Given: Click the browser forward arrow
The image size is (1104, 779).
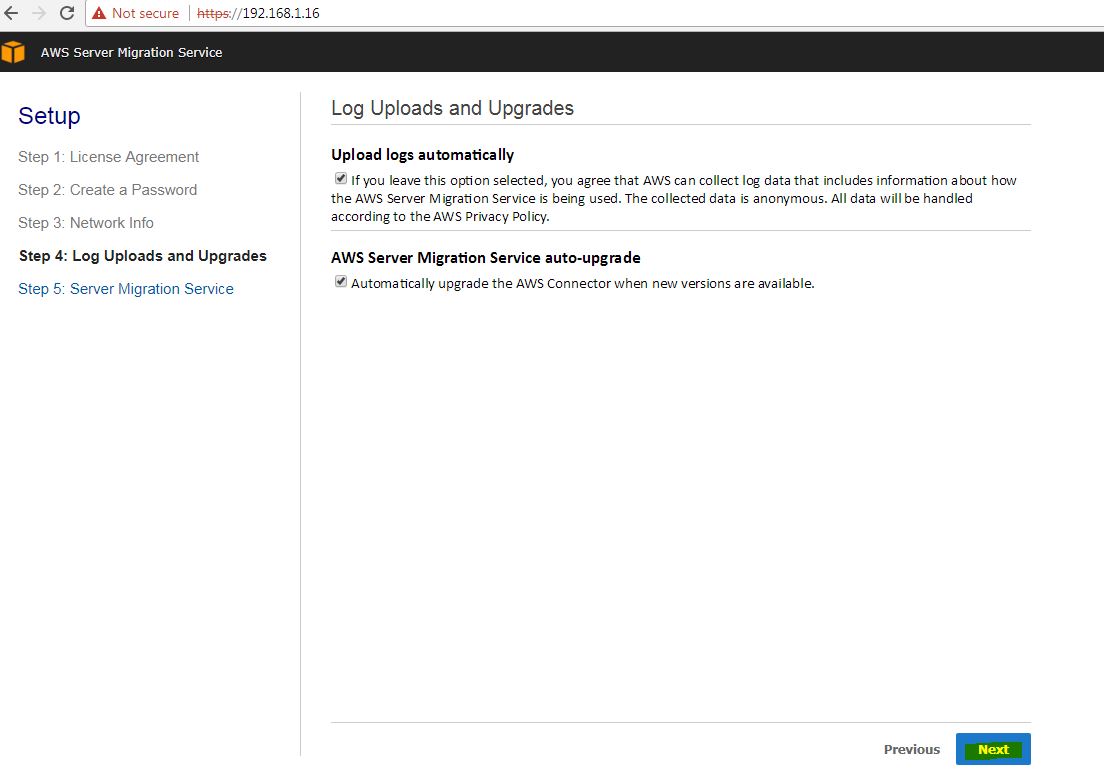Looking at the screenshot, I should (39, 13).
